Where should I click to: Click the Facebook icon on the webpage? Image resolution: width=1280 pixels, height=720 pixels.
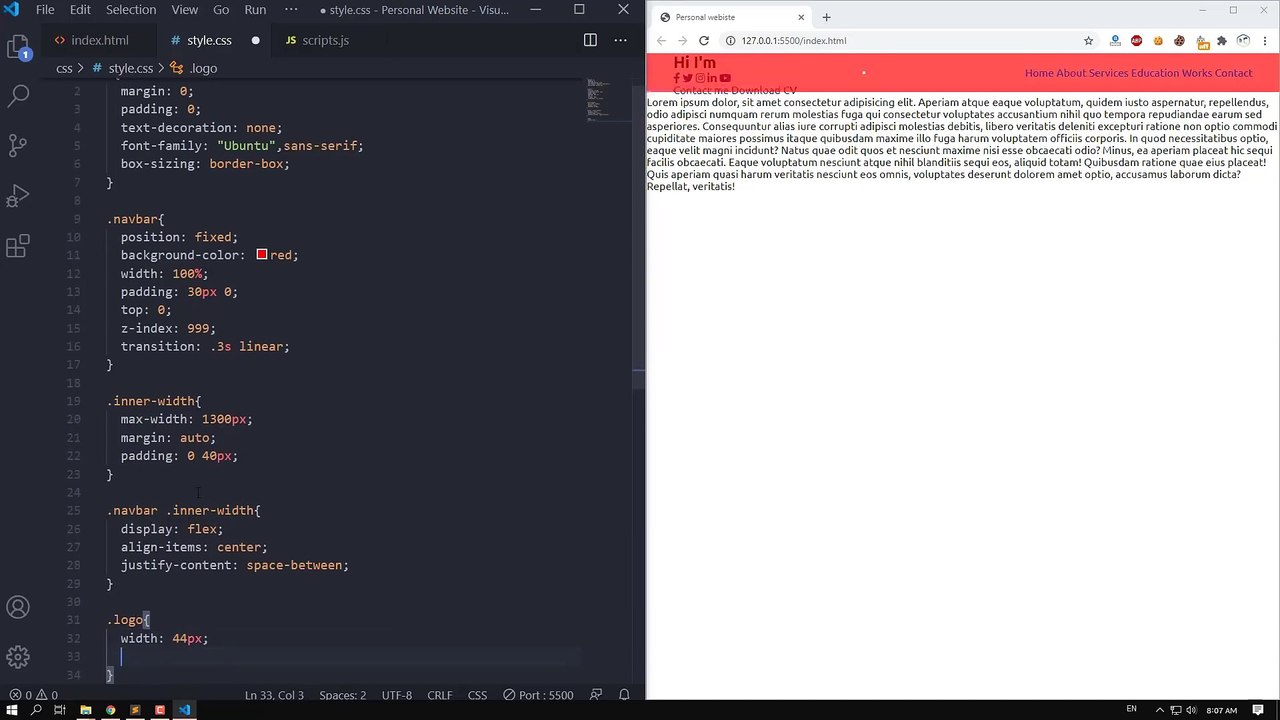[x=677, y=78]
